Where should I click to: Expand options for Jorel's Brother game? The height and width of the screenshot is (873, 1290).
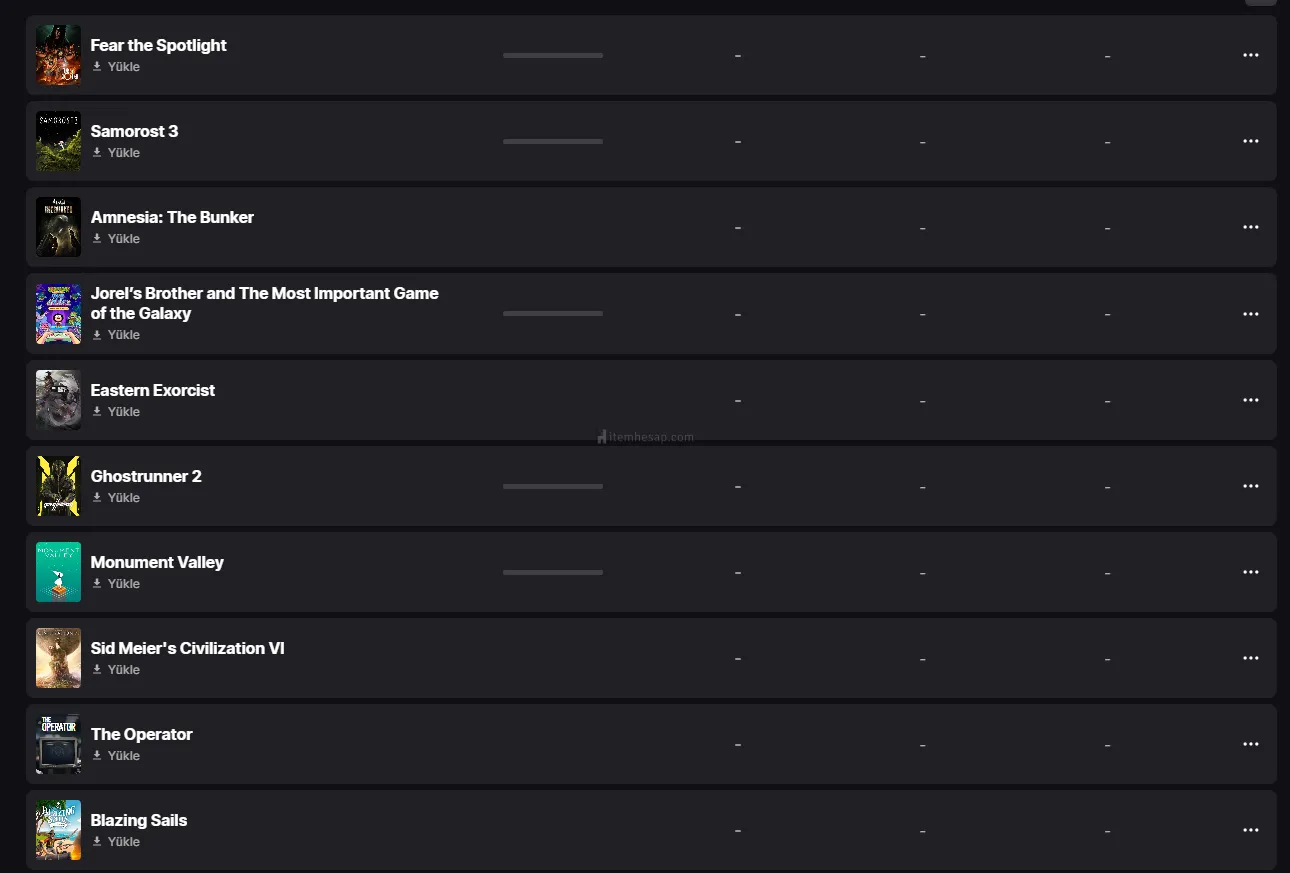(x=1250, y=314)
